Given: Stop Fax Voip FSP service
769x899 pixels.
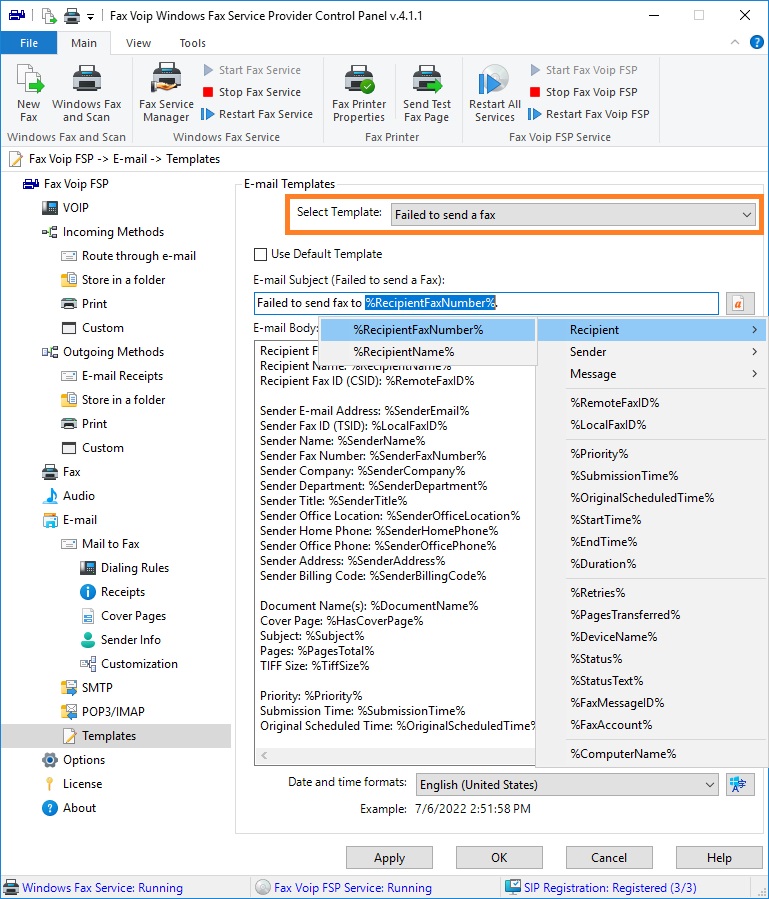Looking at the screenshot, I should click(x=583, y=92).
